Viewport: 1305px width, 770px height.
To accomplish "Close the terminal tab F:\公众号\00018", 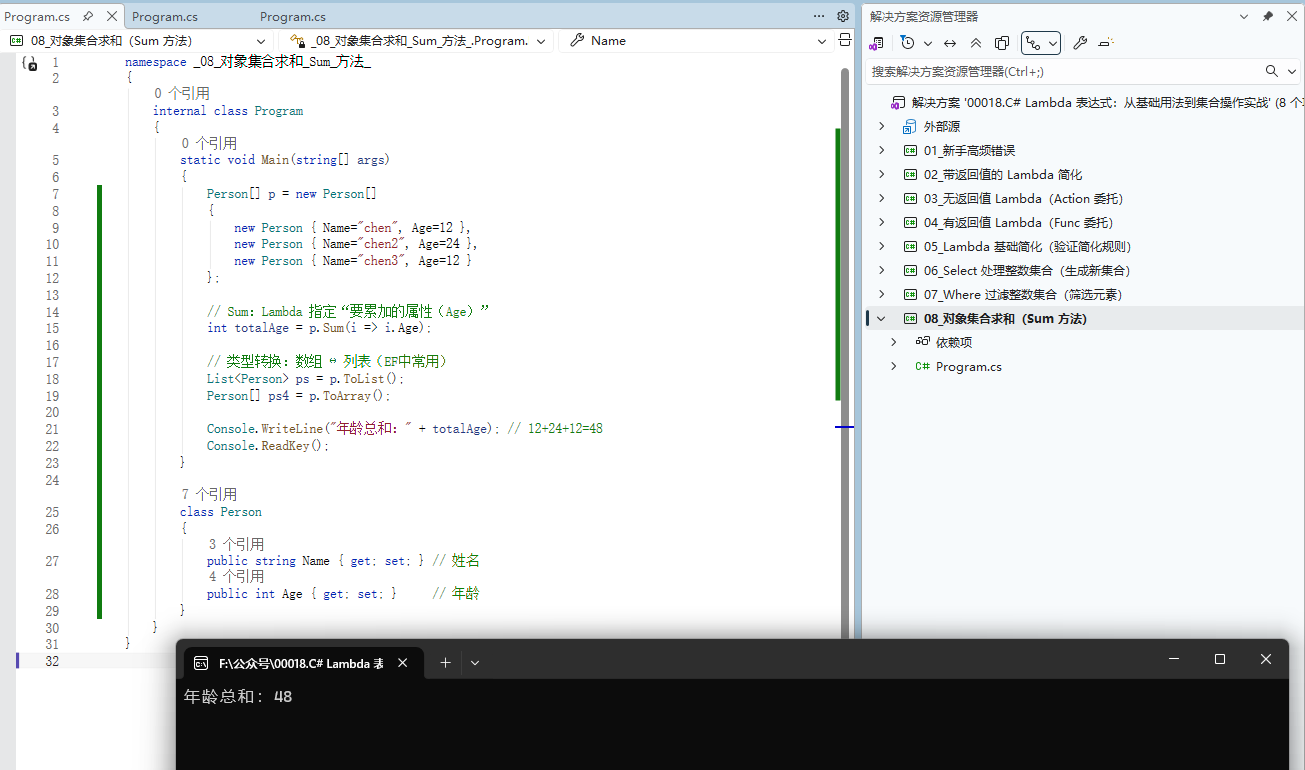I will coord(403,662).
